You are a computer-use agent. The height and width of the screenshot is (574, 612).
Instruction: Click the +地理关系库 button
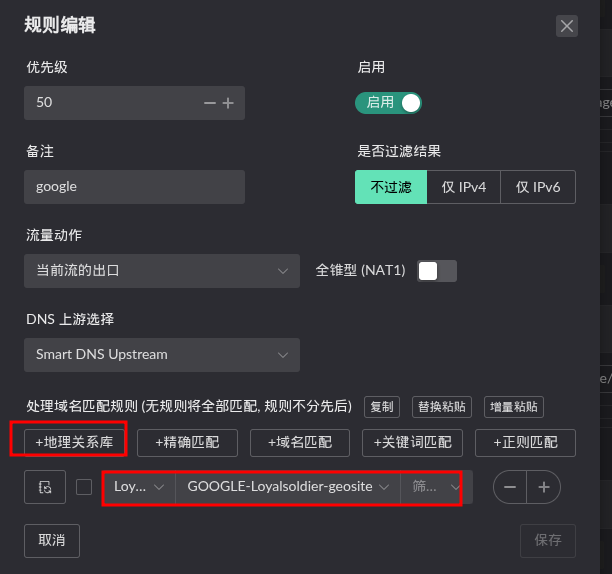[x=68, y=442]
